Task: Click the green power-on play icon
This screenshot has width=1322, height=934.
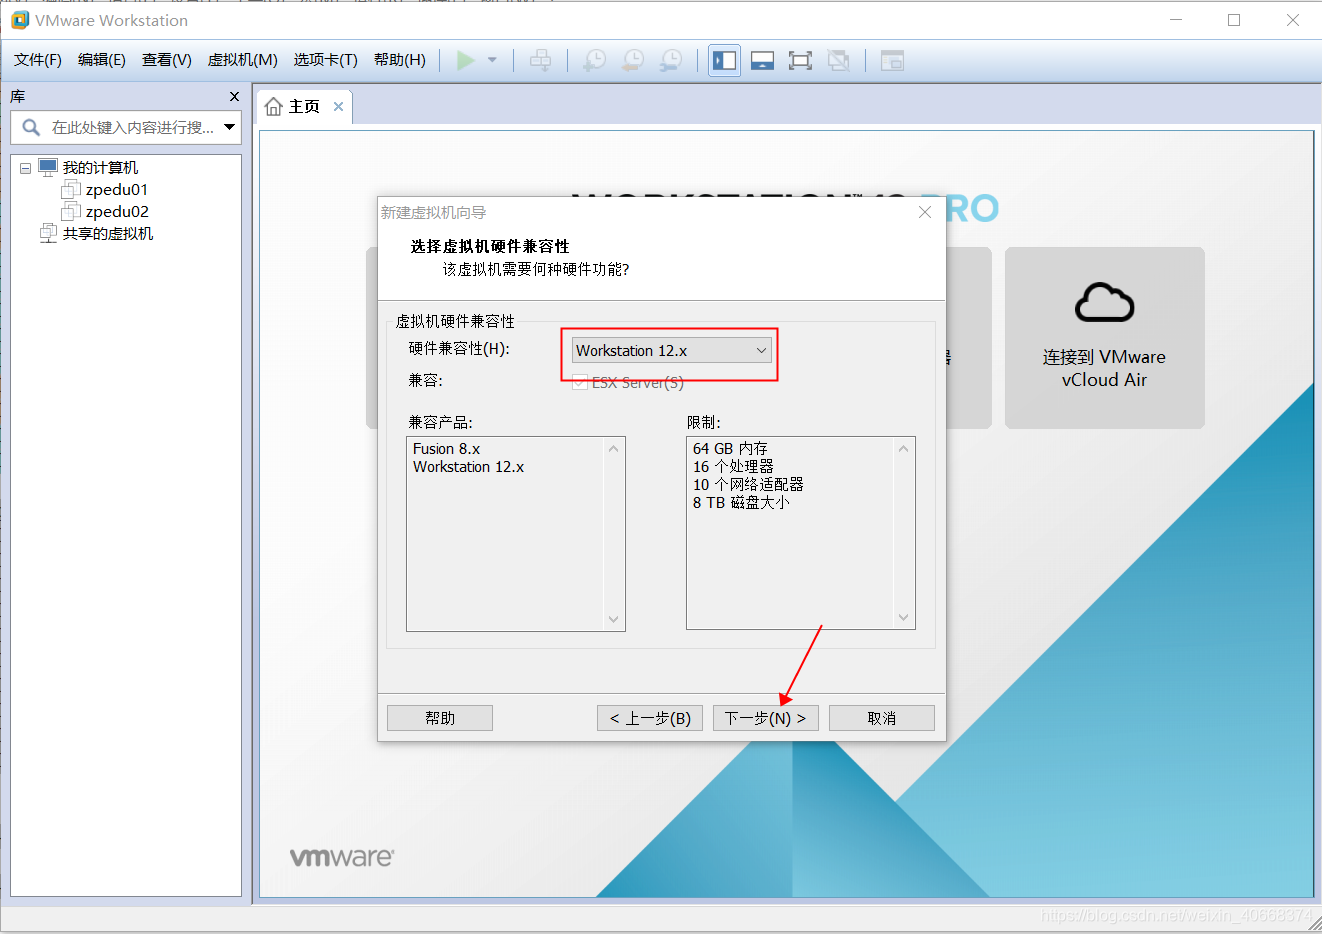Action: pos(465,61)
